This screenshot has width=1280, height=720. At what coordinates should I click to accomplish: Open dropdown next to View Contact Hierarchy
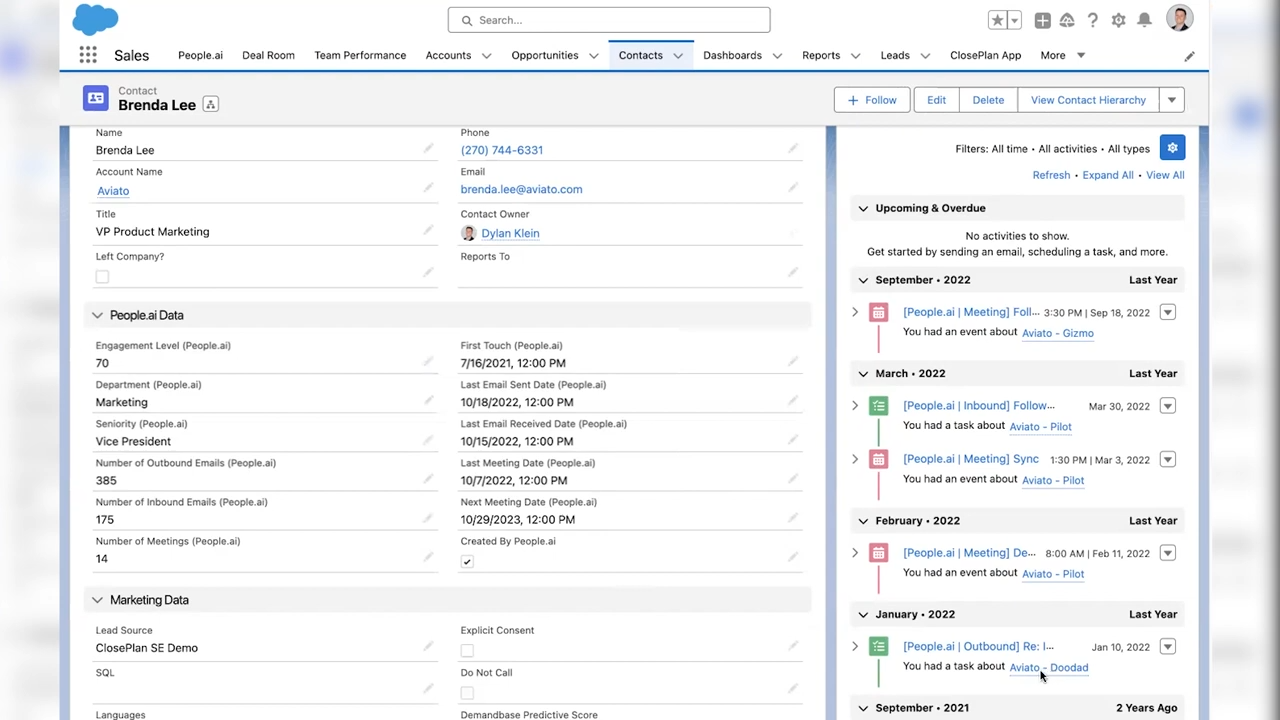pyautogui.click(x=1171, y=100)
